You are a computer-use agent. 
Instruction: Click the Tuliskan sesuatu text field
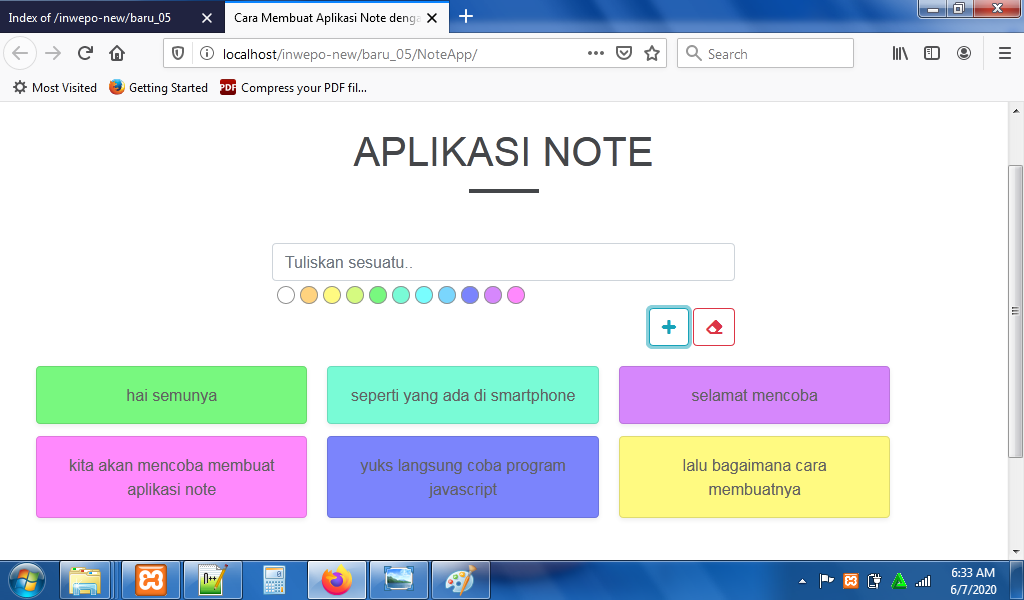point(503,262)
